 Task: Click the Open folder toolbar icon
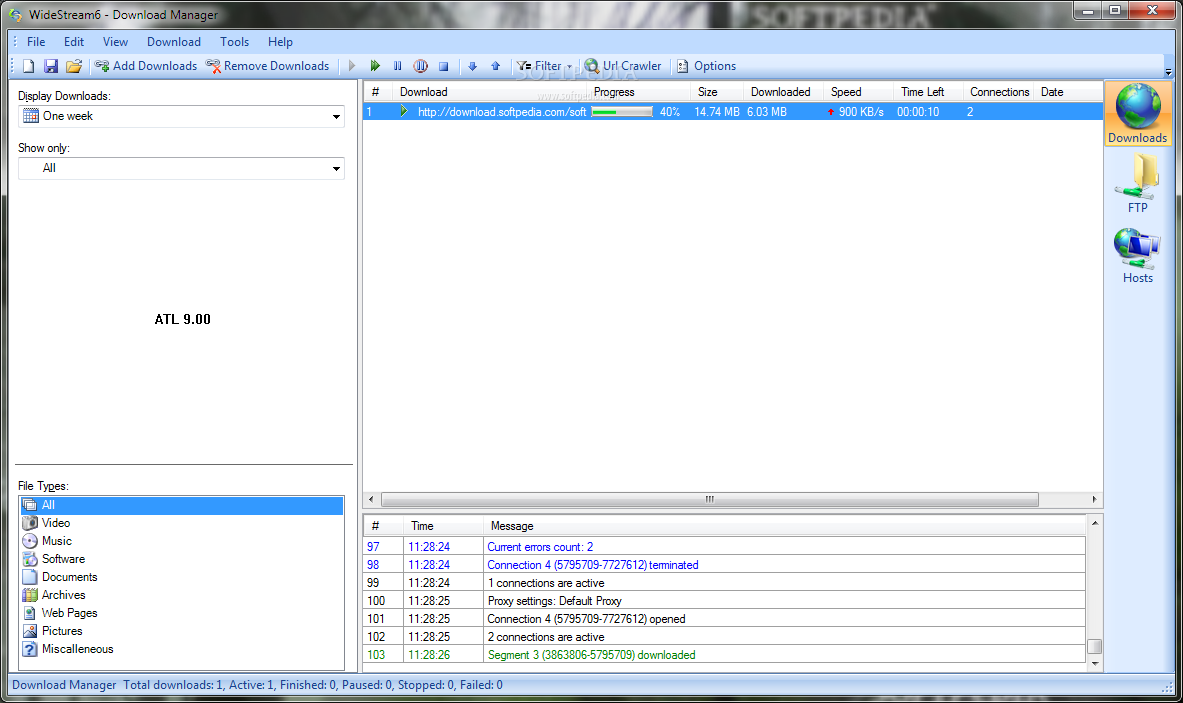tap(74, 66)
